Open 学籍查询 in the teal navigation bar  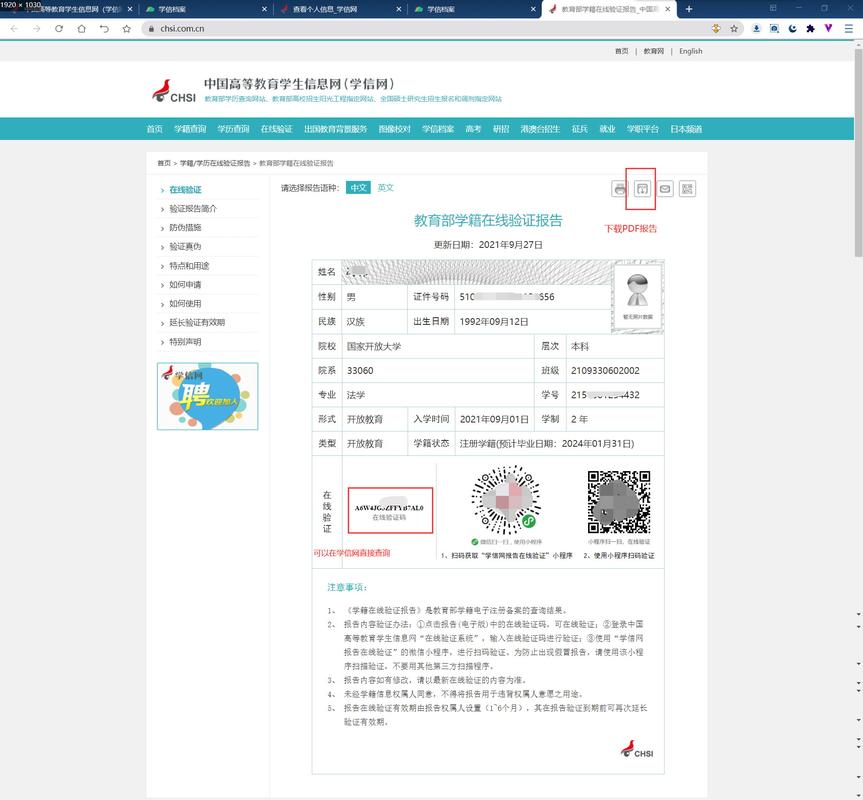click(190, 129)
